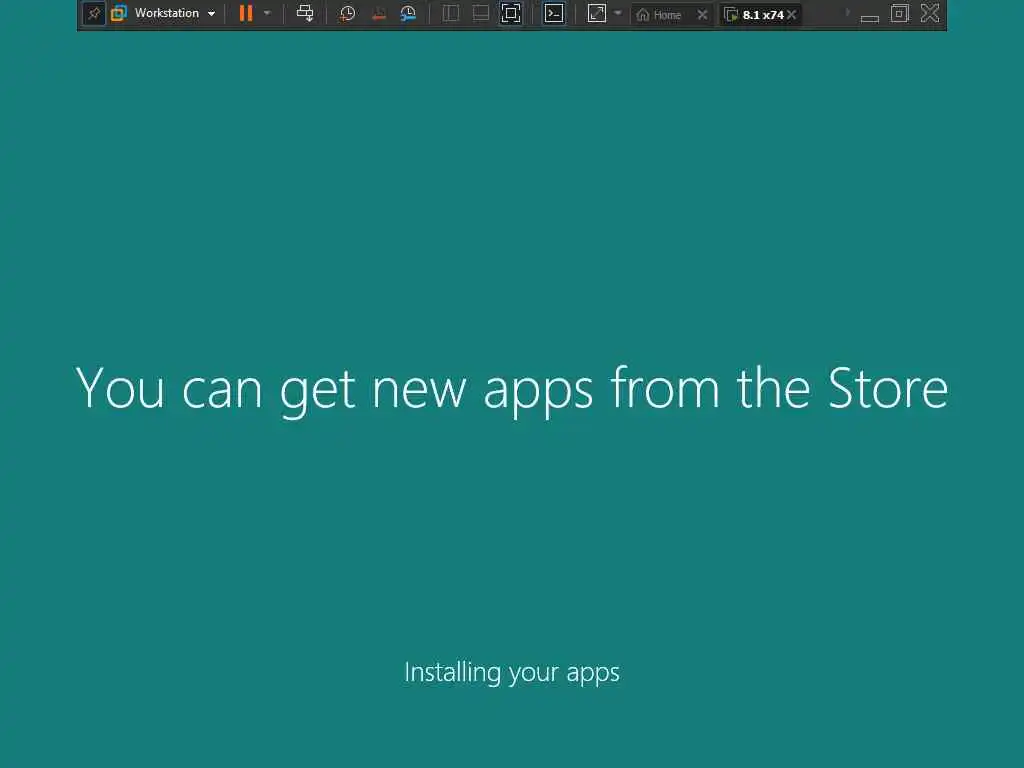Unpin the VMware fullscreen toolbar
This screenshot has height=768, width=1024.
coord(94,14)
